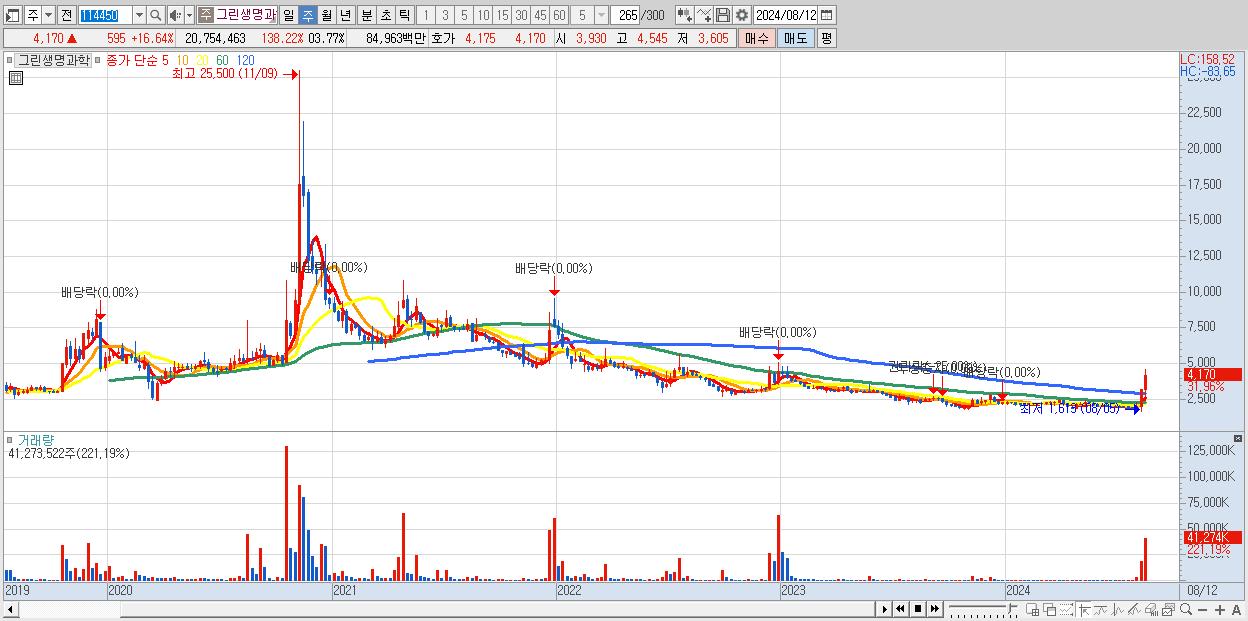This screenshot has width=1248, height=621.
Task: Click the speaker sound icon in toolbar
Action: [175, 15]
